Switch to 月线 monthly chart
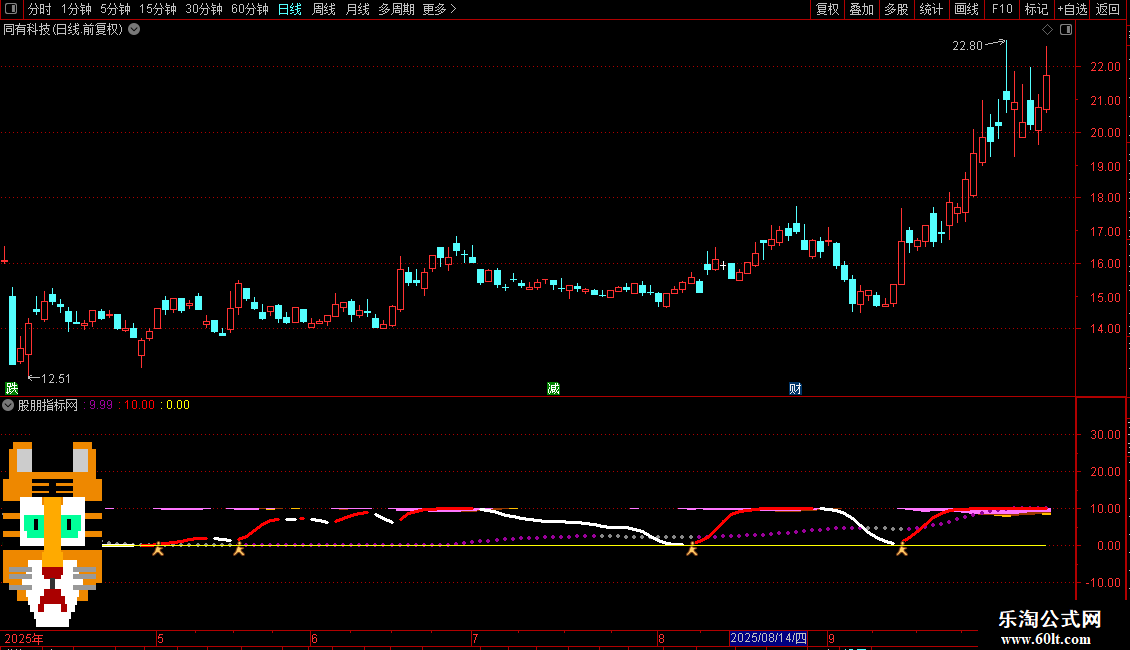Viewport: 1130px width, 650px height. tap(357, 9)
